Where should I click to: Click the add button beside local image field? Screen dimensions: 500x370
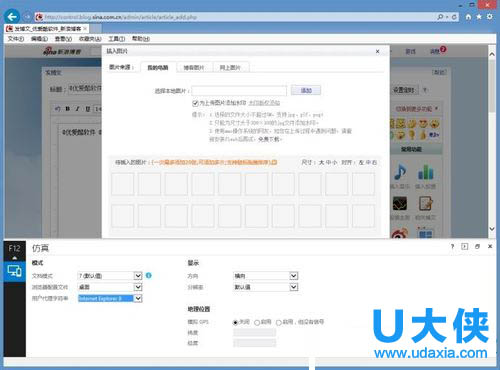click(306, 90)
